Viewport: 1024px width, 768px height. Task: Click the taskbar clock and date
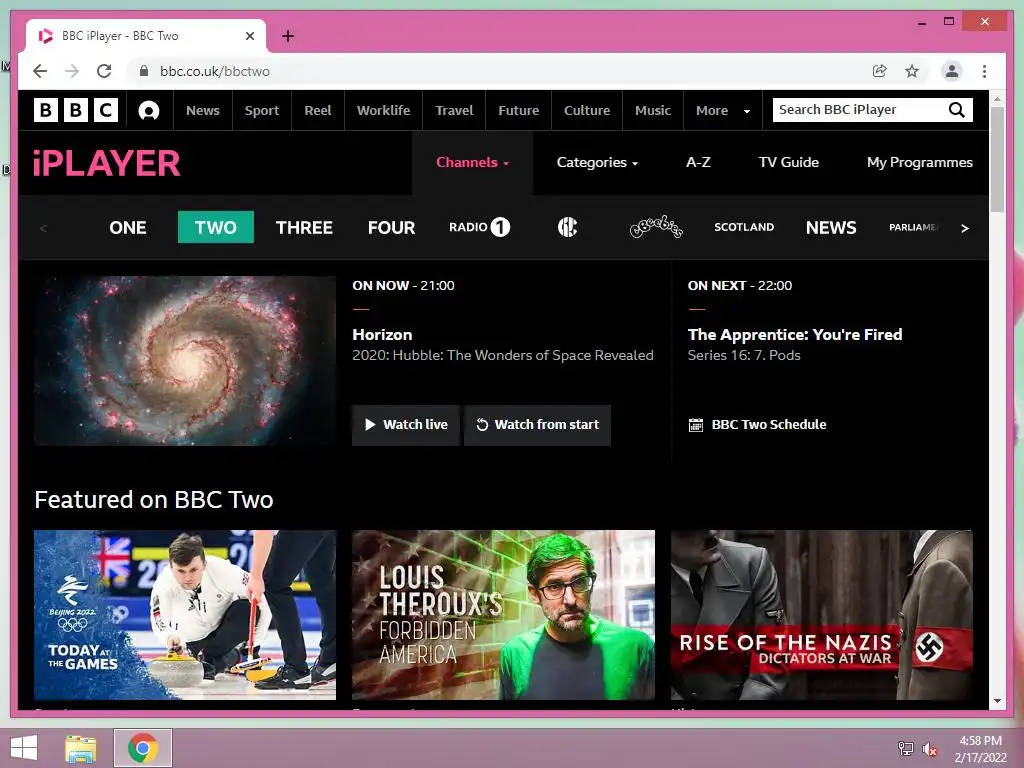(980, 749)
